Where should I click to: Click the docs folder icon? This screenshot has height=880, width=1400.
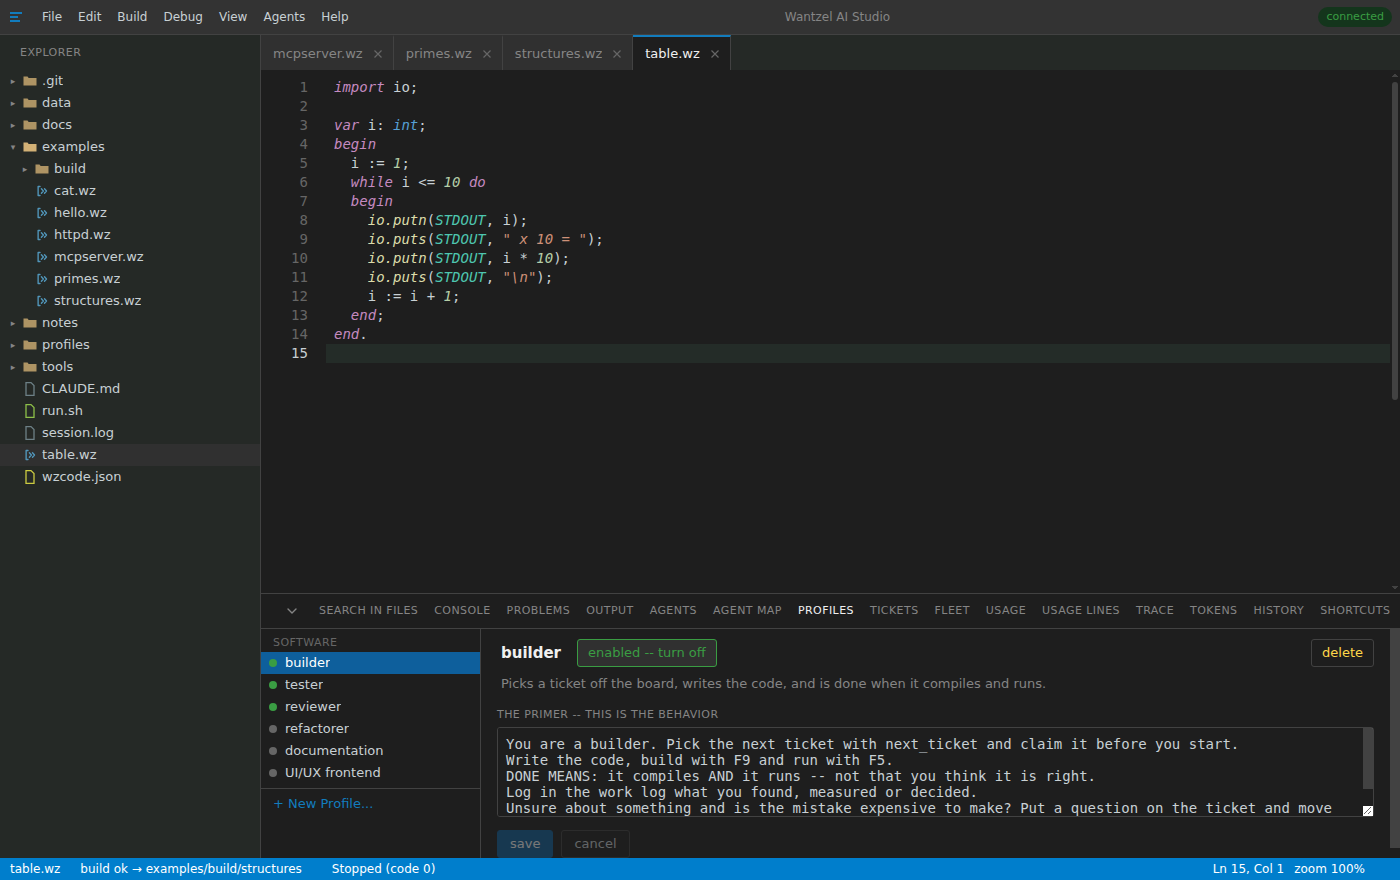tap(30, 125)
